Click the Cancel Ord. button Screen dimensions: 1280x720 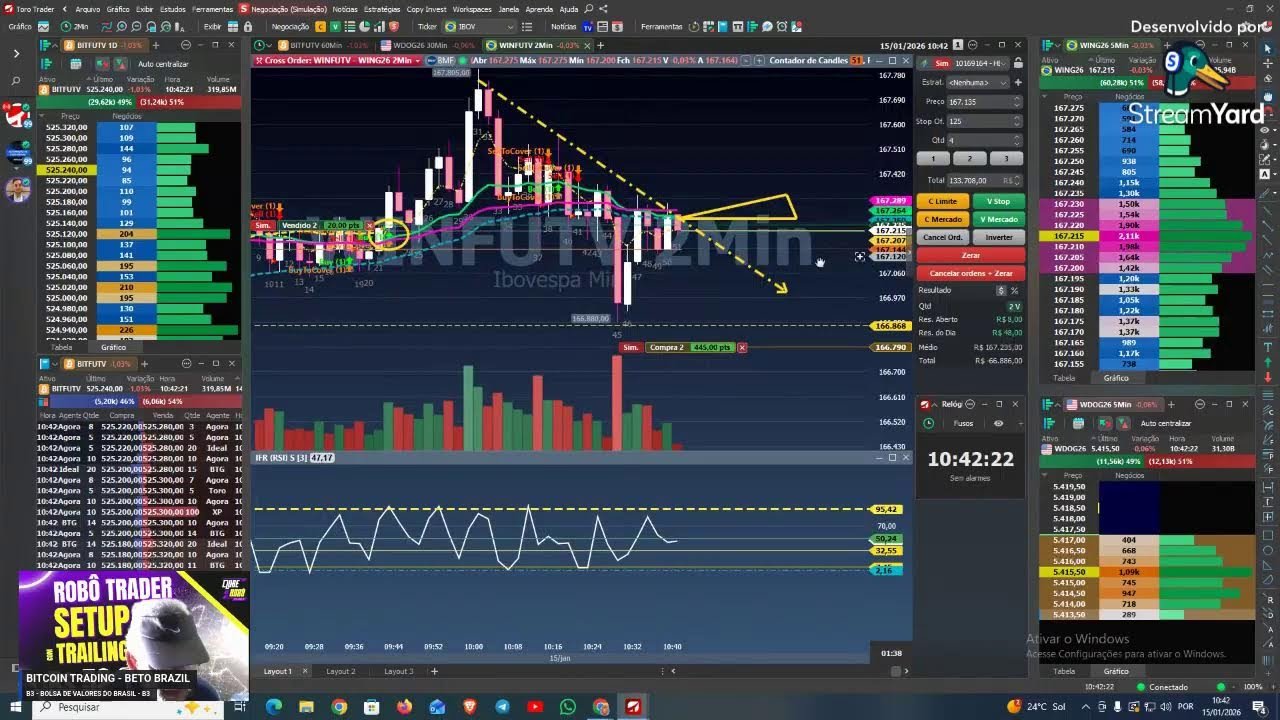[x=943, y=237]
